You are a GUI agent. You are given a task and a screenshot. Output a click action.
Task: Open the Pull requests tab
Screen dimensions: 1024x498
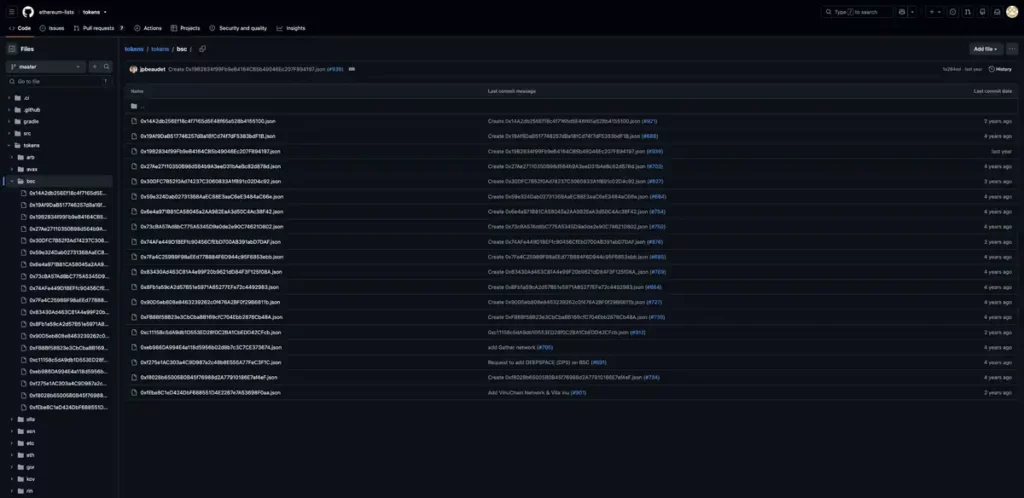pos(99,28)
